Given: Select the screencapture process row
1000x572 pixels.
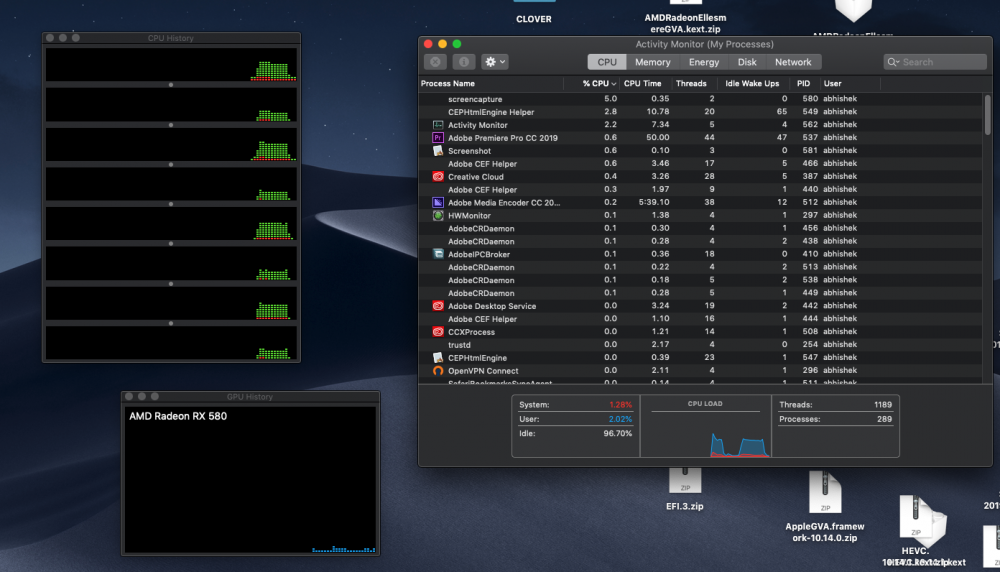Looking at the screenshot, I should tap(700, 99).
